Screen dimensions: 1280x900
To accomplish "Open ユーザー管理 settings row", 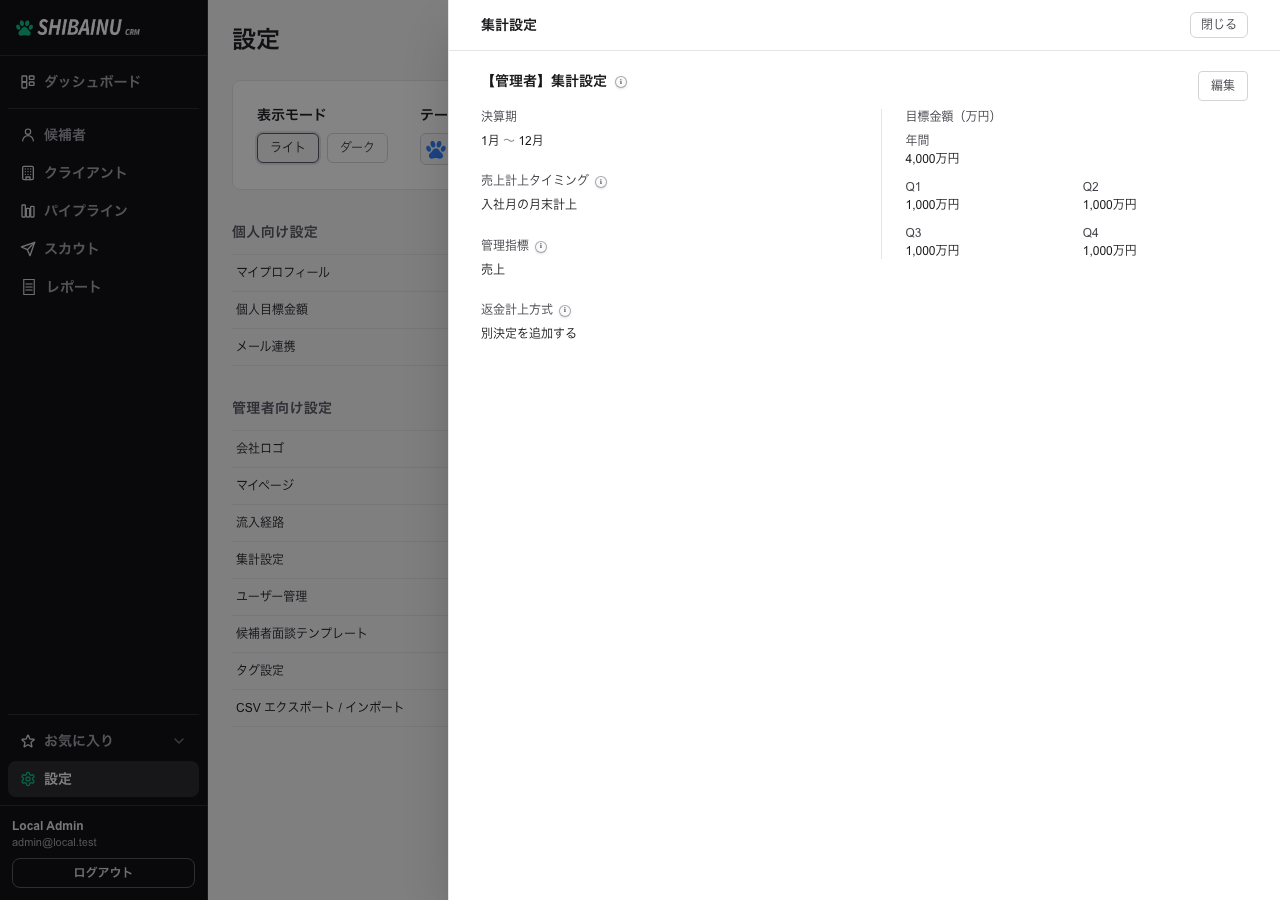I will coord(340,597).
